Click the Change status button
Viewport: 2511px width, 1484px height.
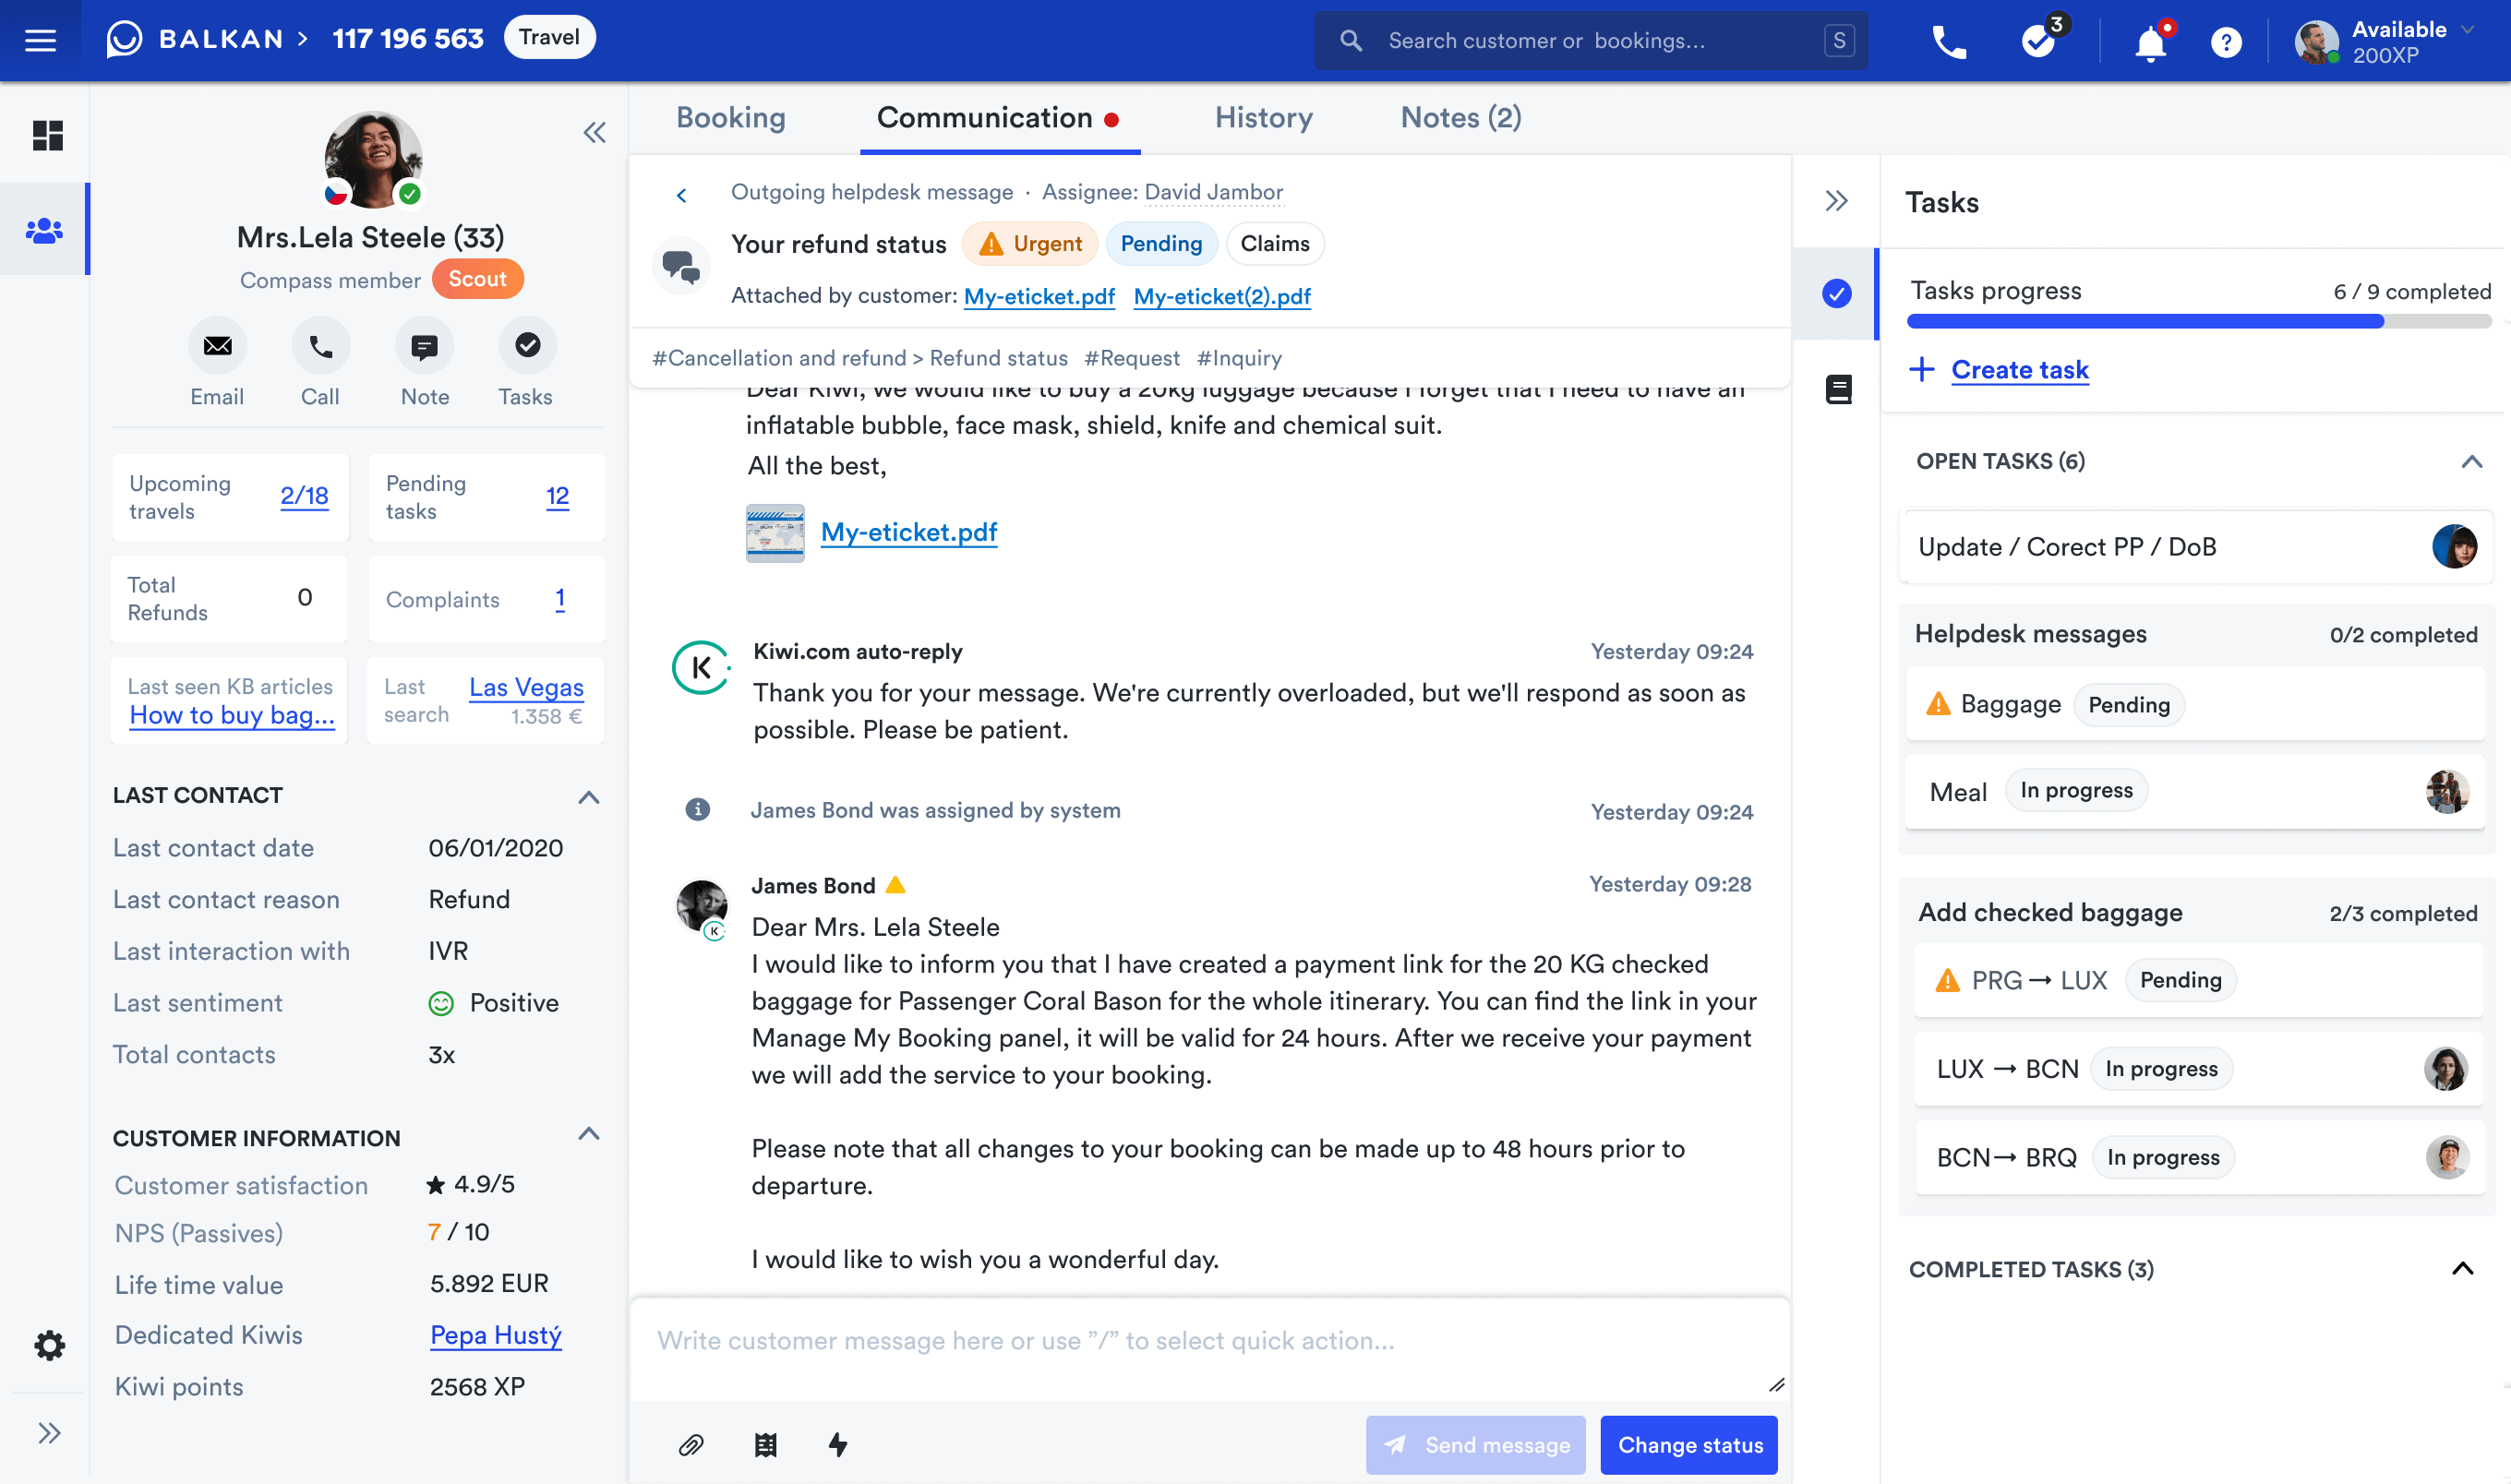click(x=1689, y=1445)
